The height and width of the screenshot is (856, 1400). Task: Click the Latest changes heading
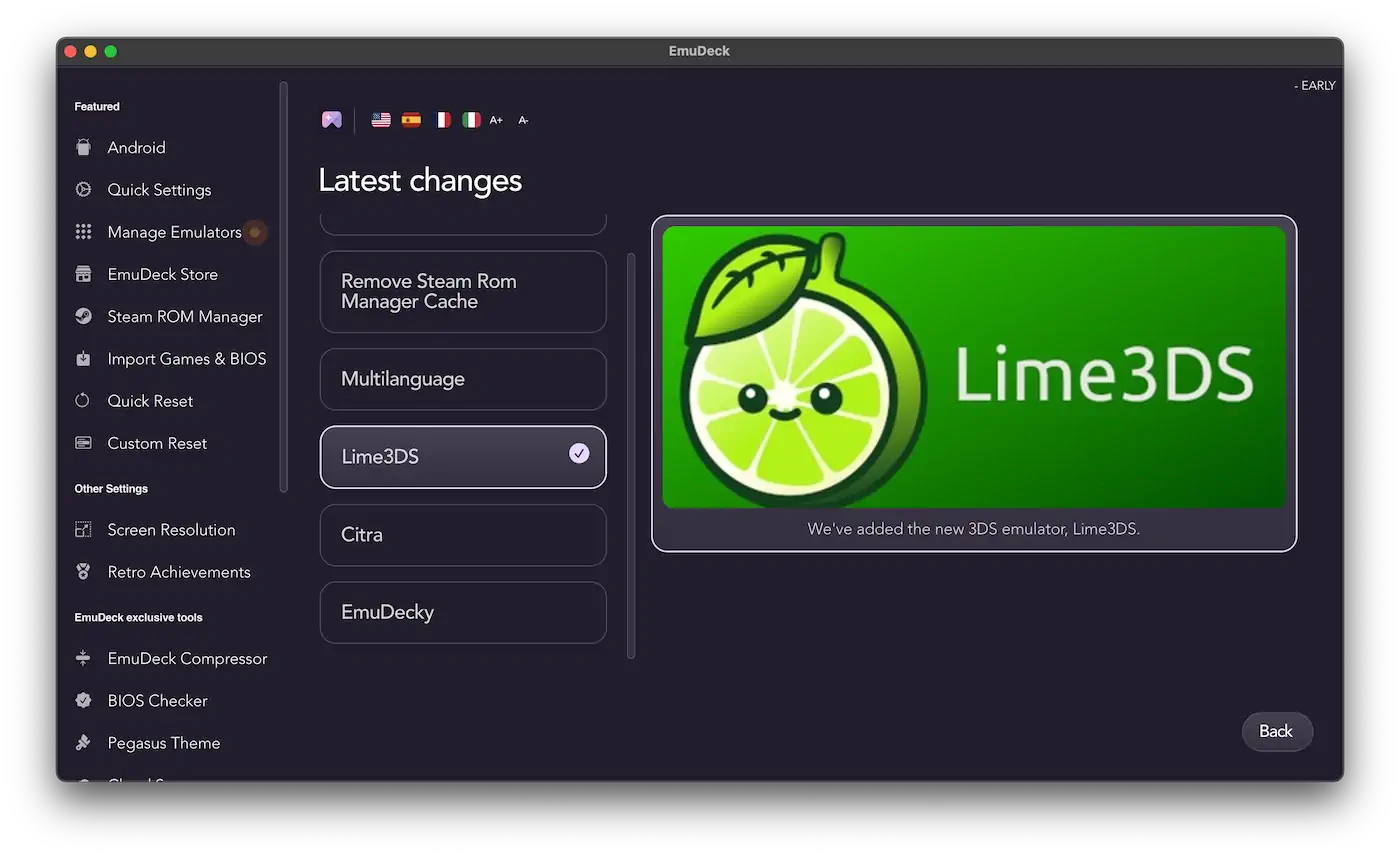(420, 180)
